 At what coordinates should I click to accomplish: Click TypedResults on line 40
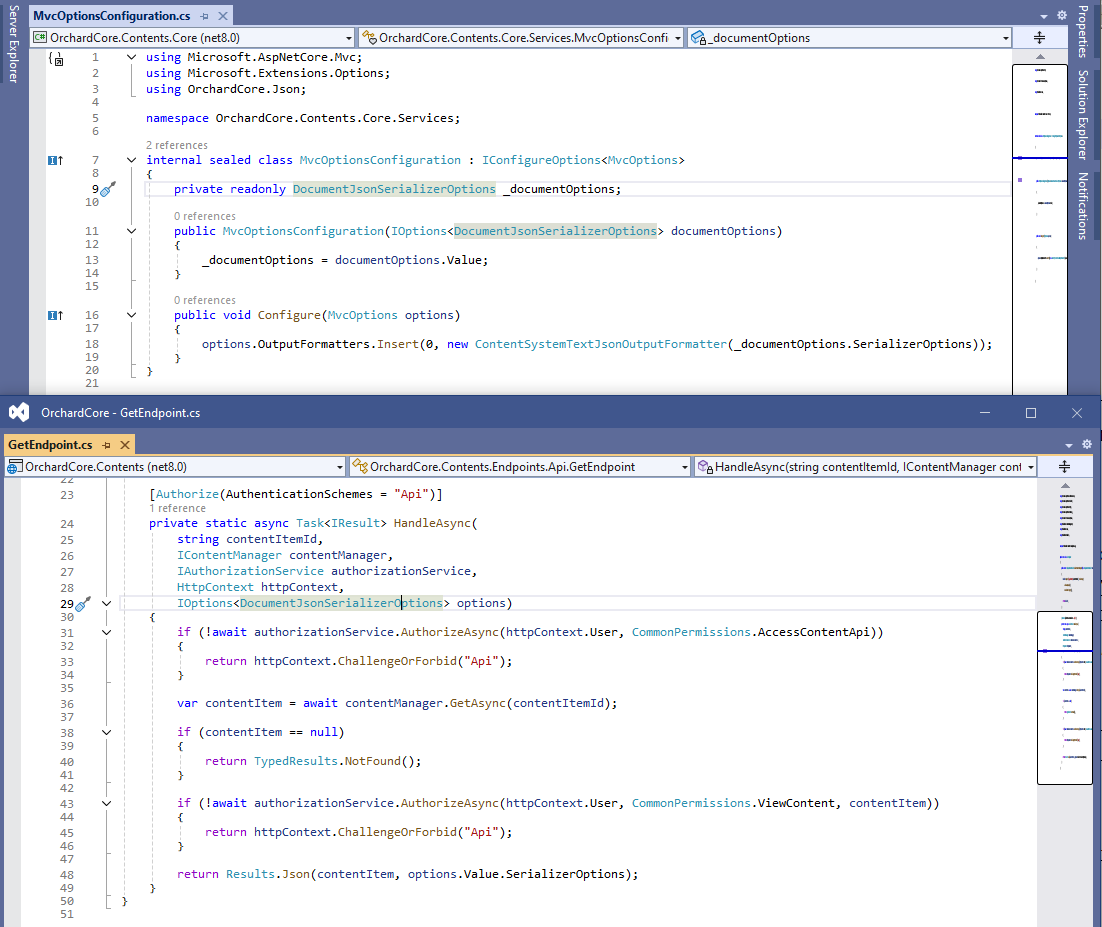click(296, 761)
